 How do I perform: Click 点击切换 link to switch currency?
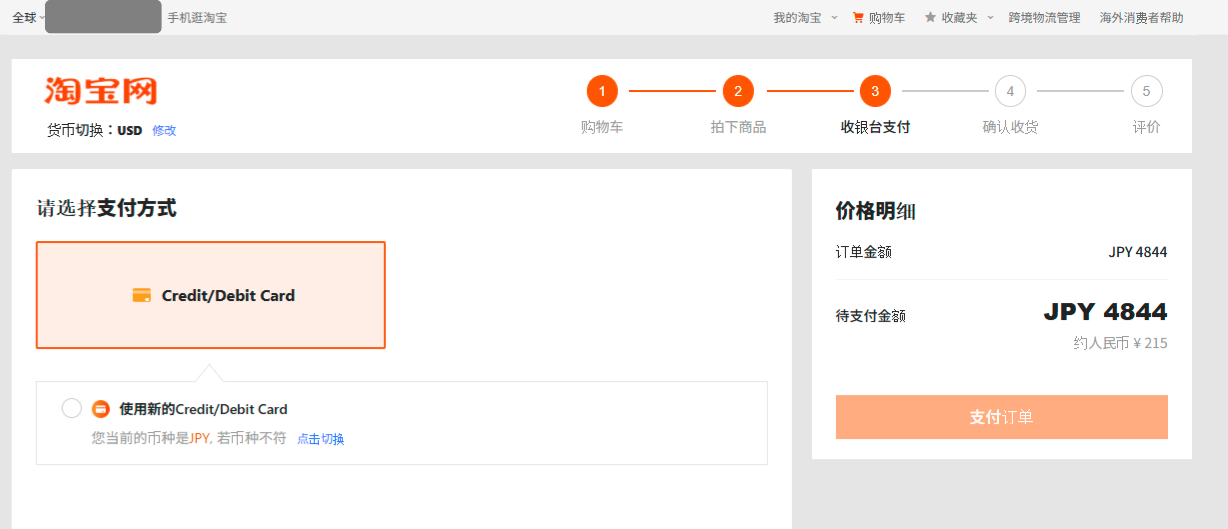(320, 439)
